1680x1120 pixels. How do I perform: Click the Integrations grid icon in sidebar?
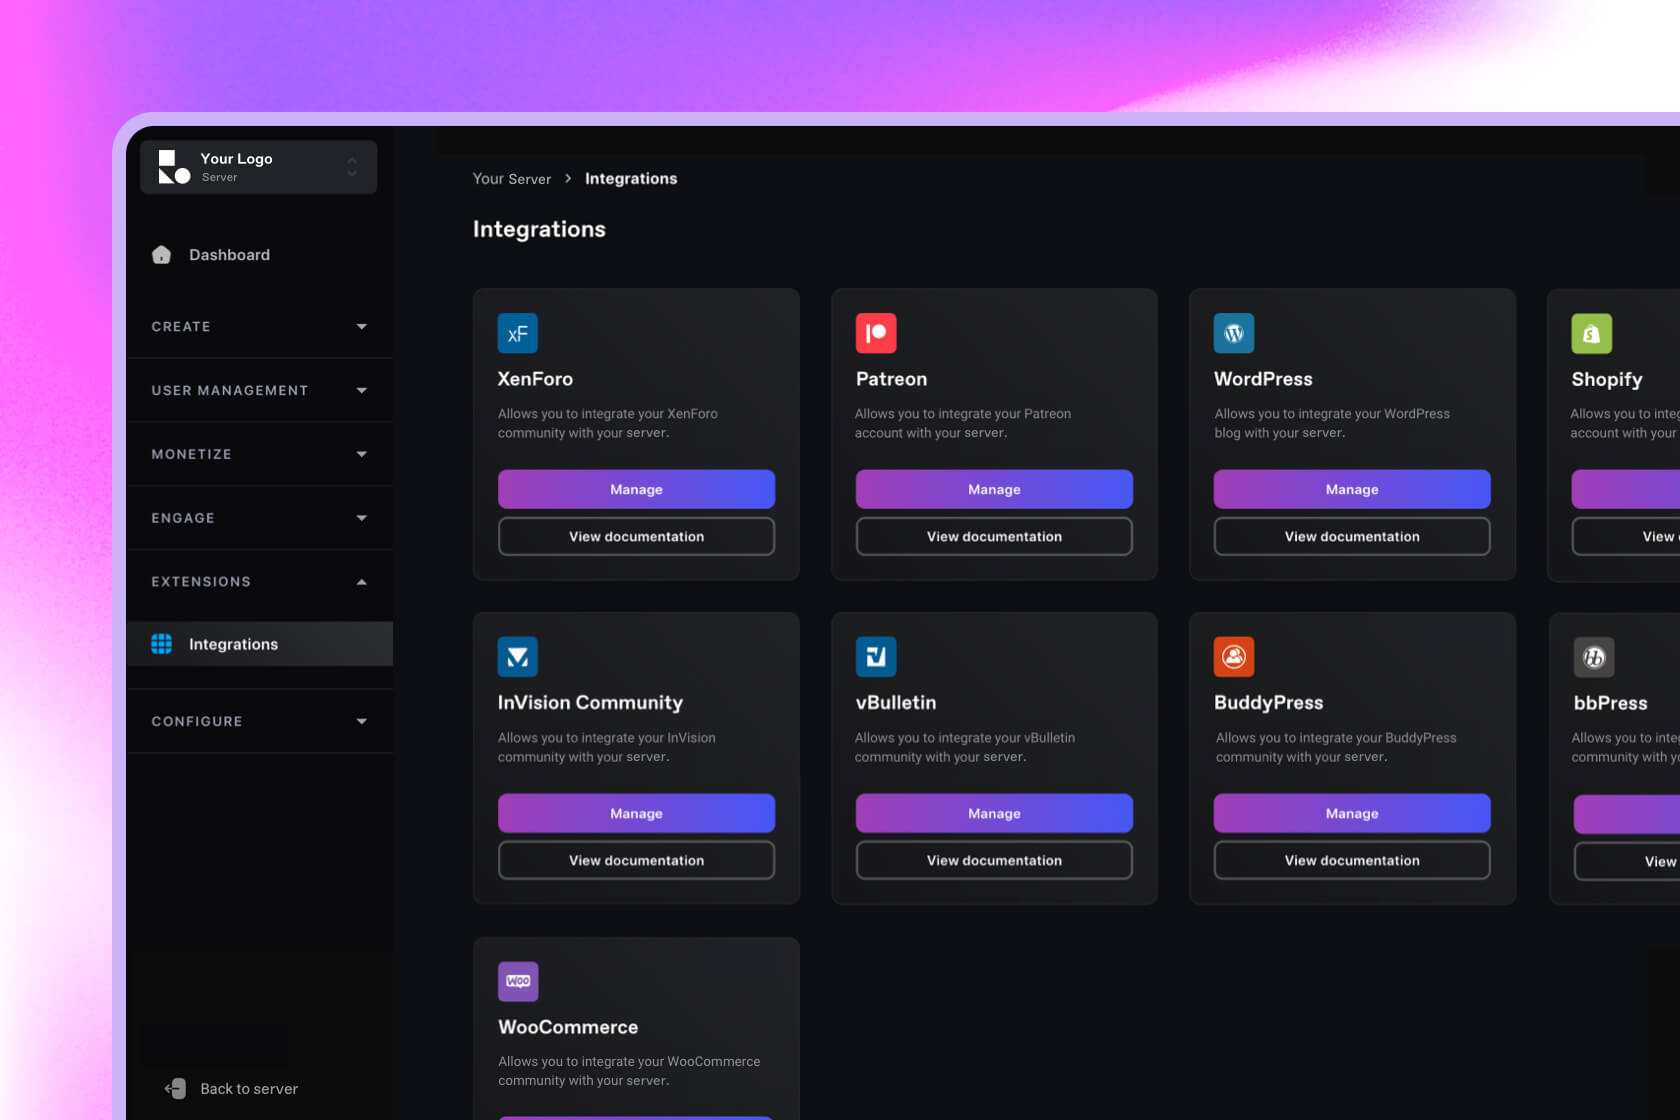(x=161, y=644)
